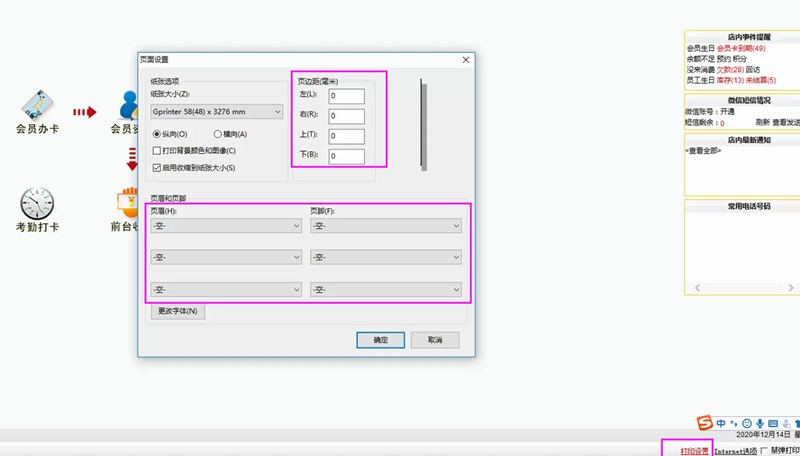Screen dimensions: 800x456
Task: Close the 页面设置 dialog with X
Action: [x=465, y=60]
